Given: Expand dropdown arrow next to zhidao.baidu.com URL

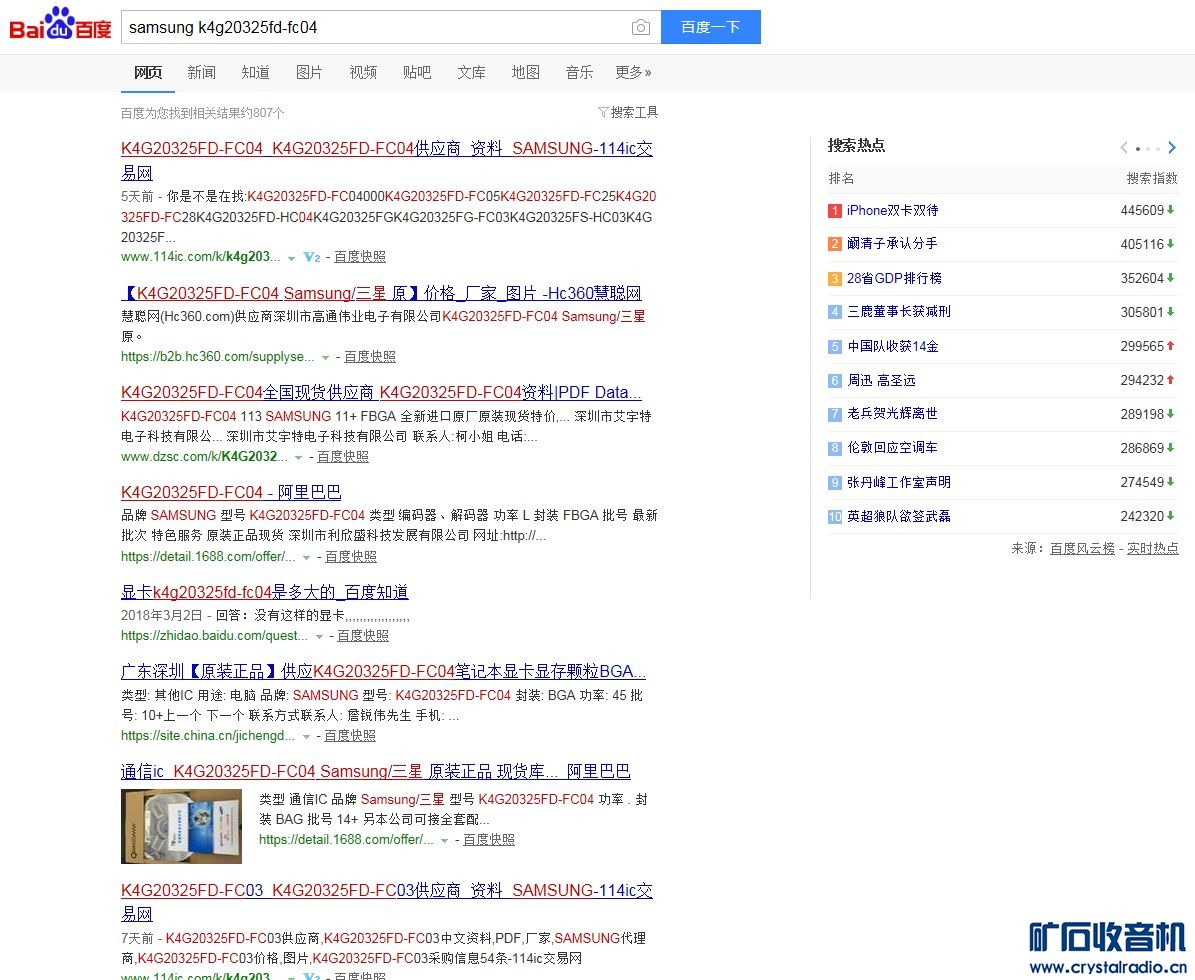Looking at the screenshot, I should coord(319,636).
